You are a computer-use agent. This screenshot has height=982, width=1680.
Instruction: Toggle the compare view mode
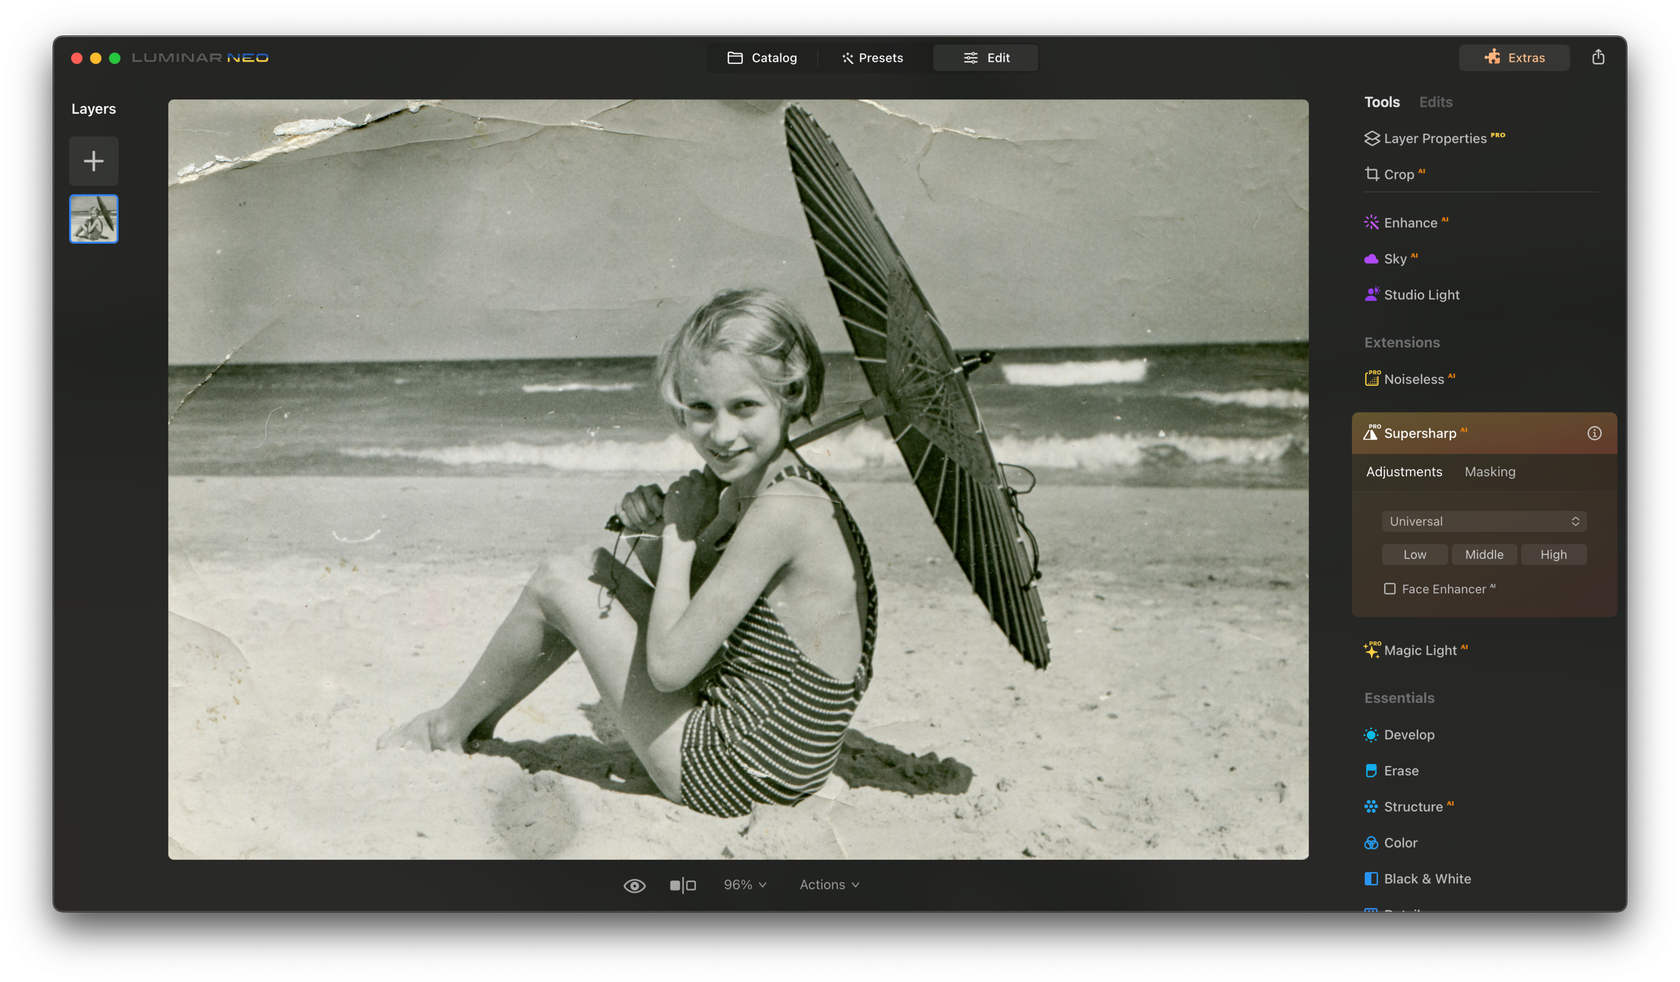pos(684,884)
